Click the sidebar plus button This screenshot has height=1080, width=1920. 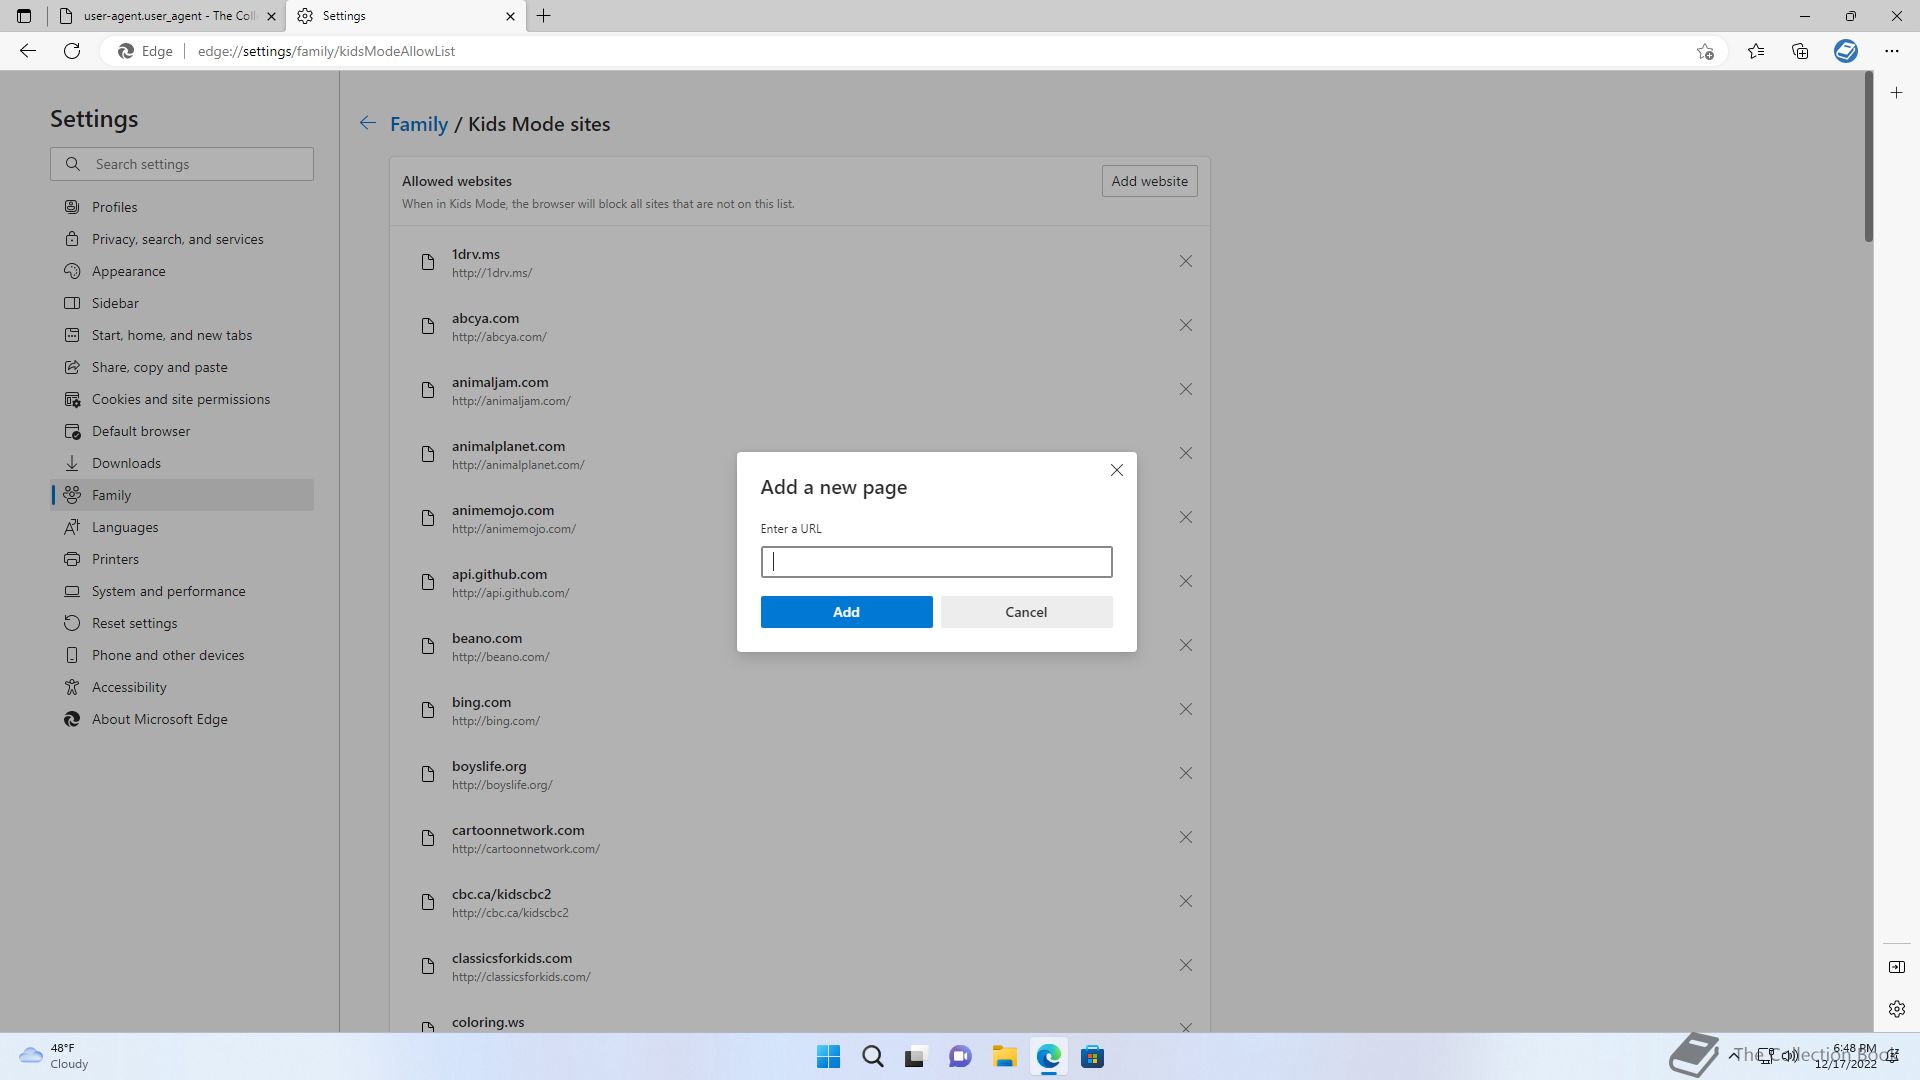1897,93
